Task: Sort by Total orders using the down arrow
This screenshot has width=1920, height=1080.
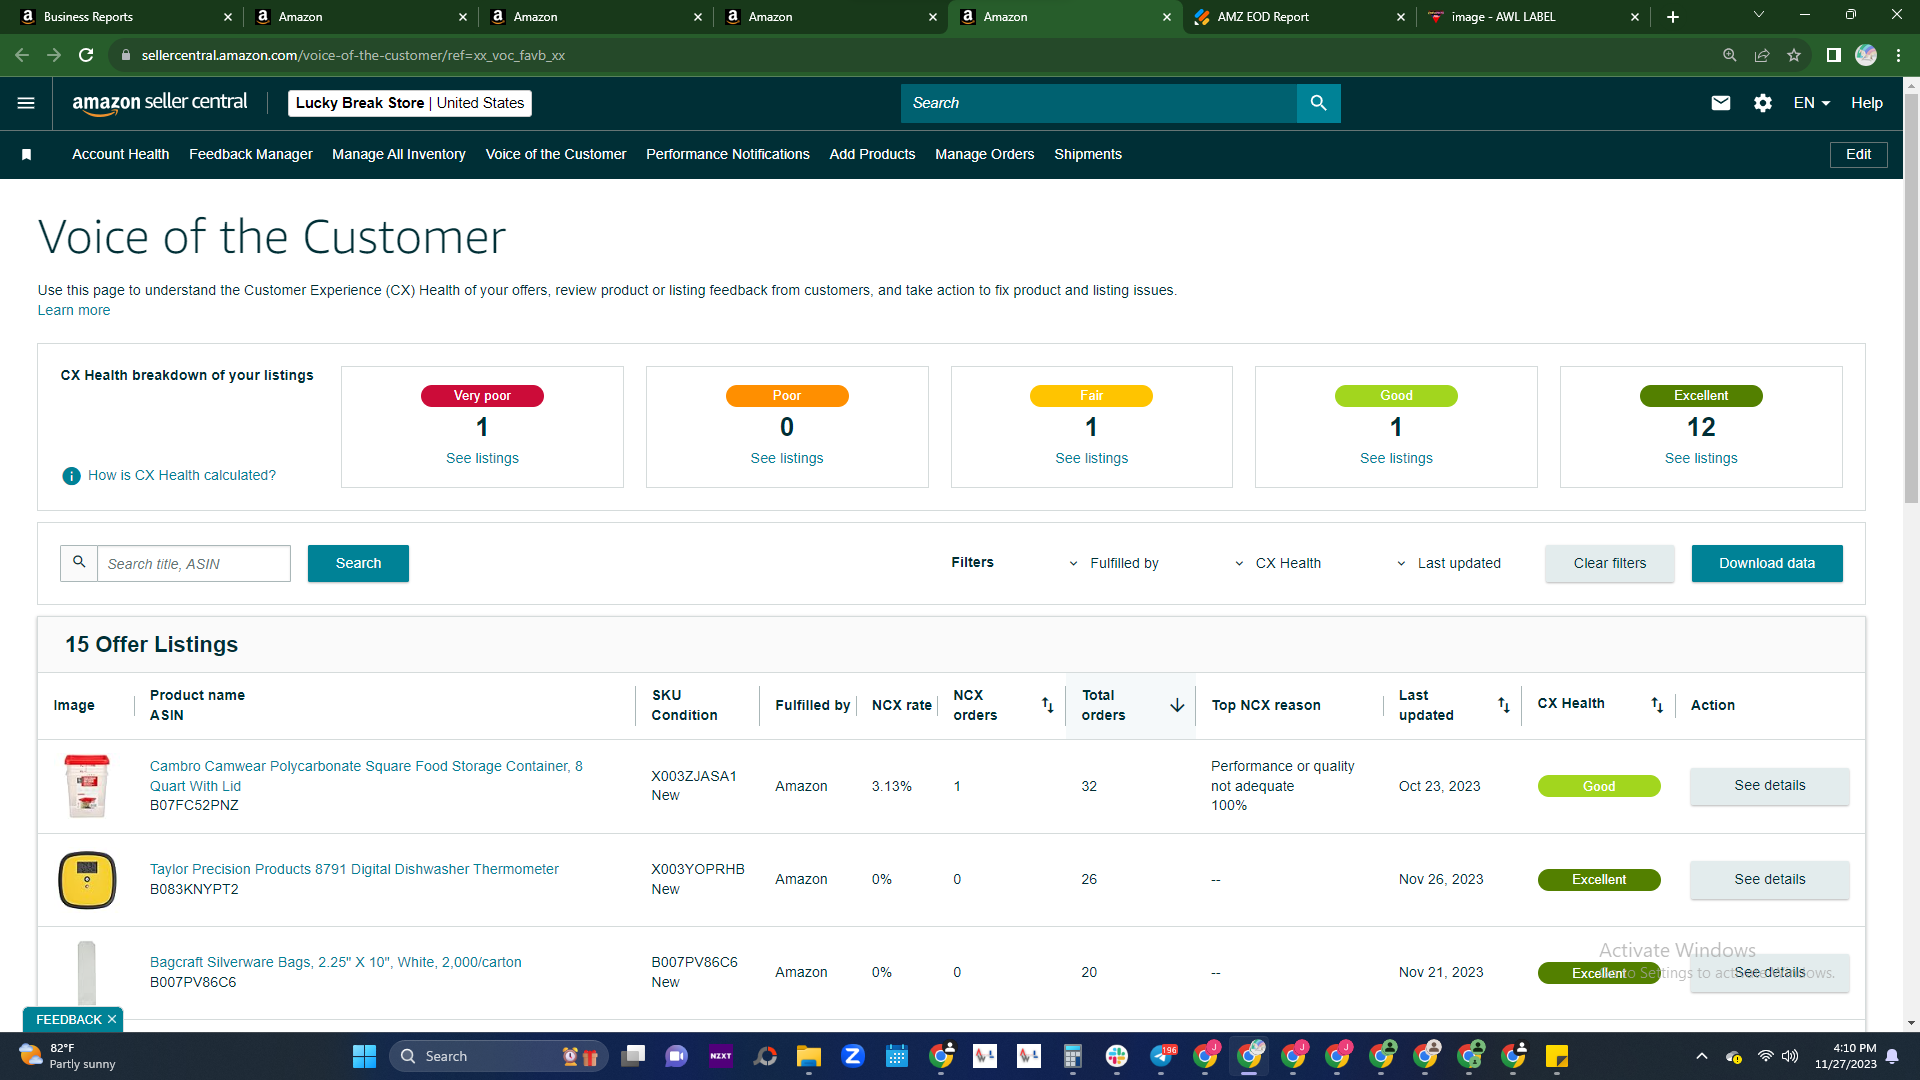Action: coord(1177,705)
